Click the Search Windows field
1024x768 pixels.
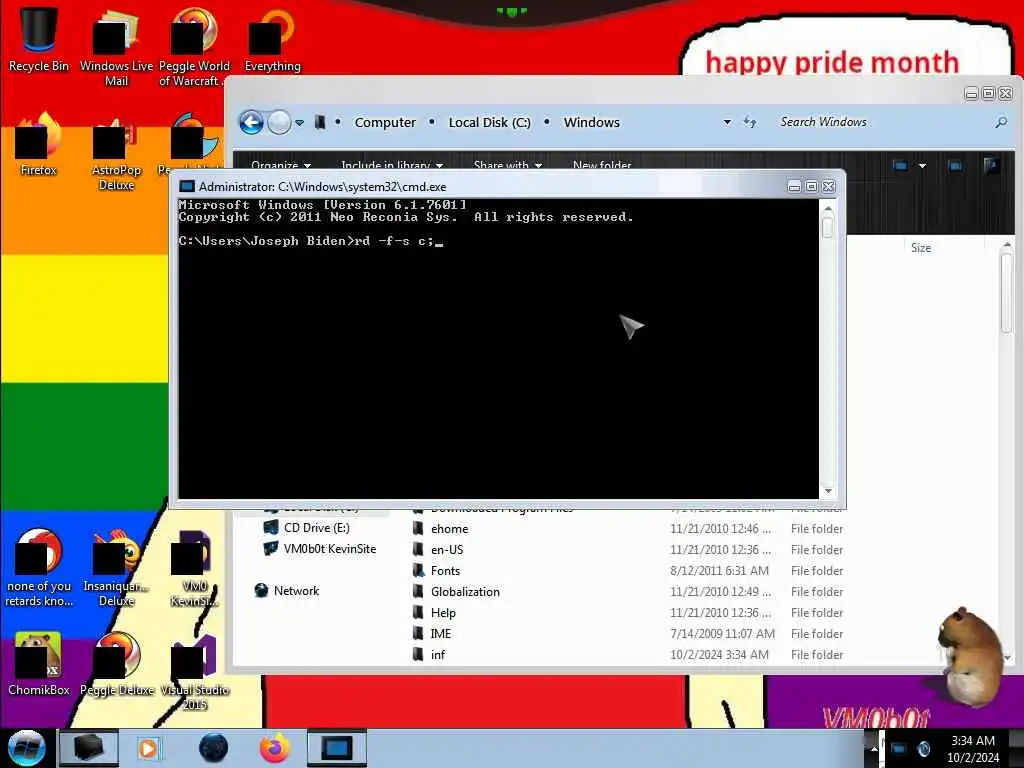pos(885,122)
